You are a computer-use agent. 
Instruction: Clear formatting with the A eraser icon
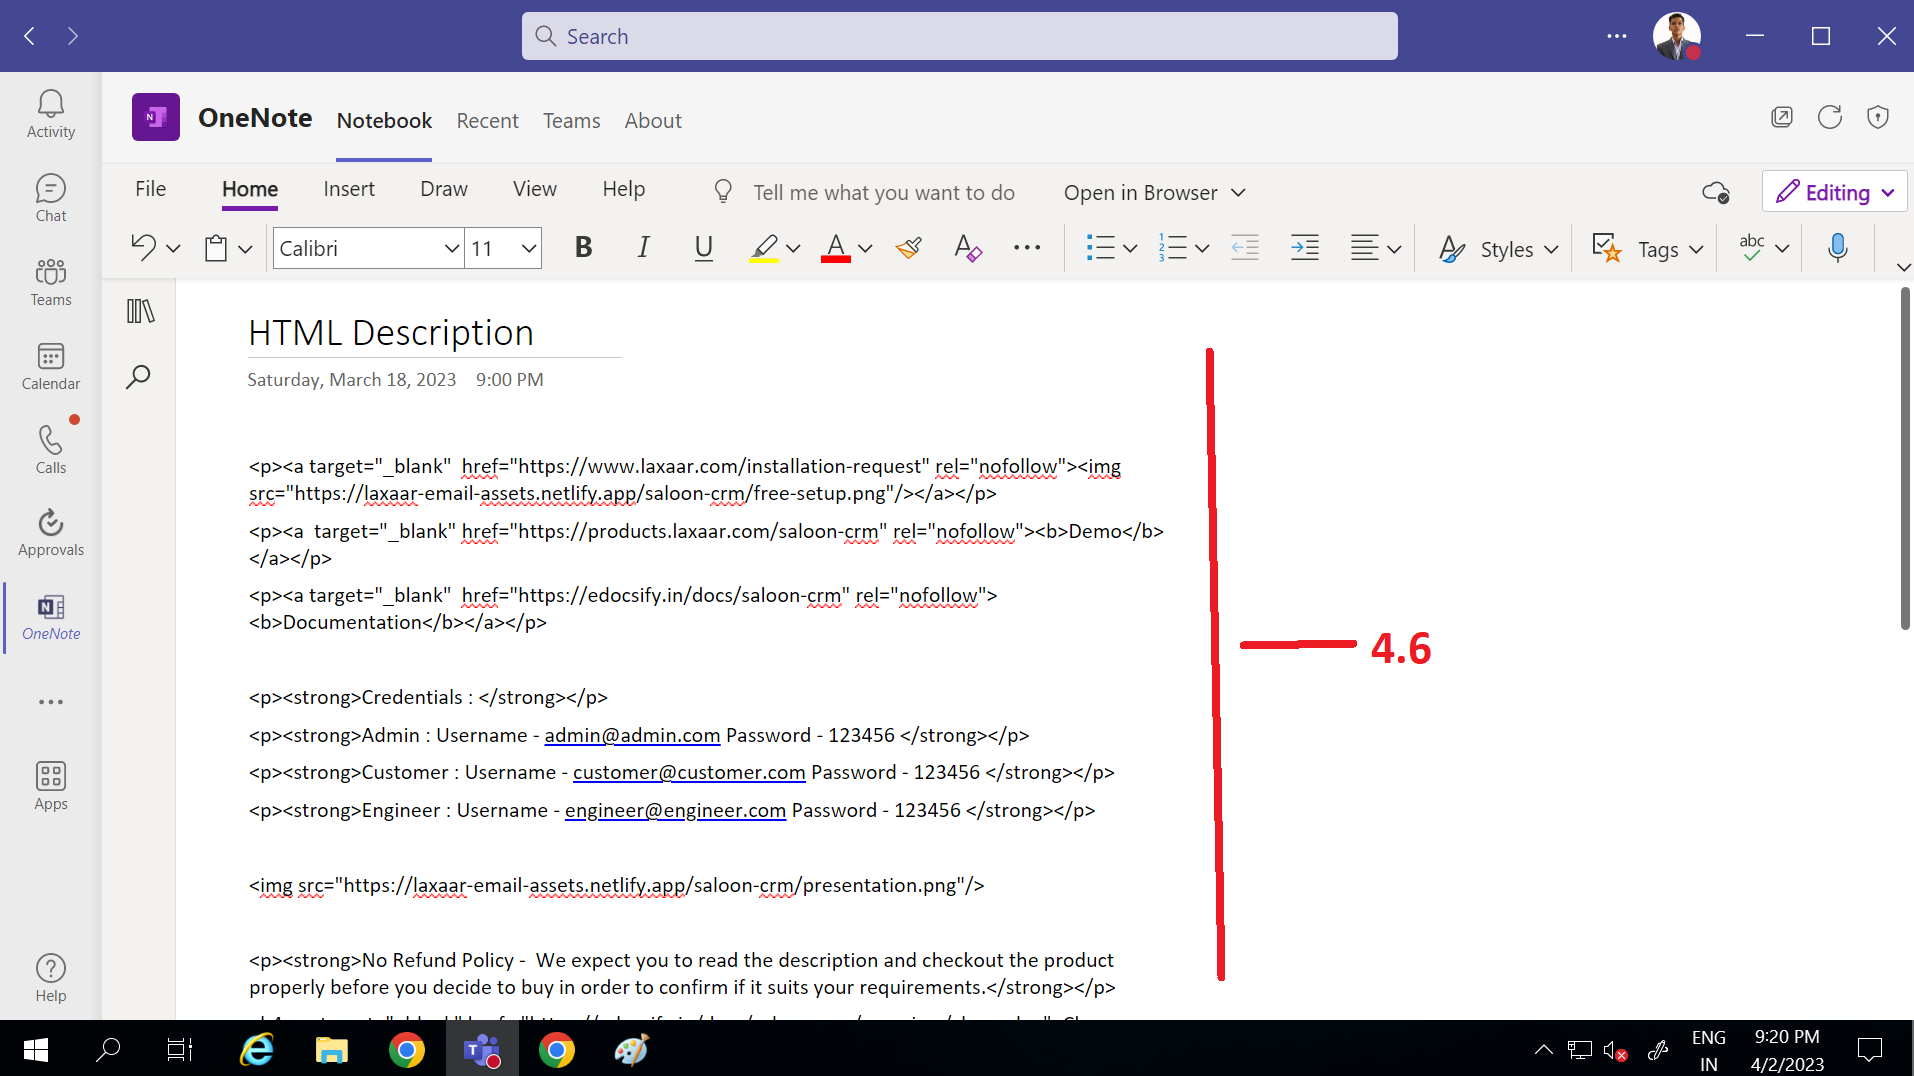pos(967,248)
